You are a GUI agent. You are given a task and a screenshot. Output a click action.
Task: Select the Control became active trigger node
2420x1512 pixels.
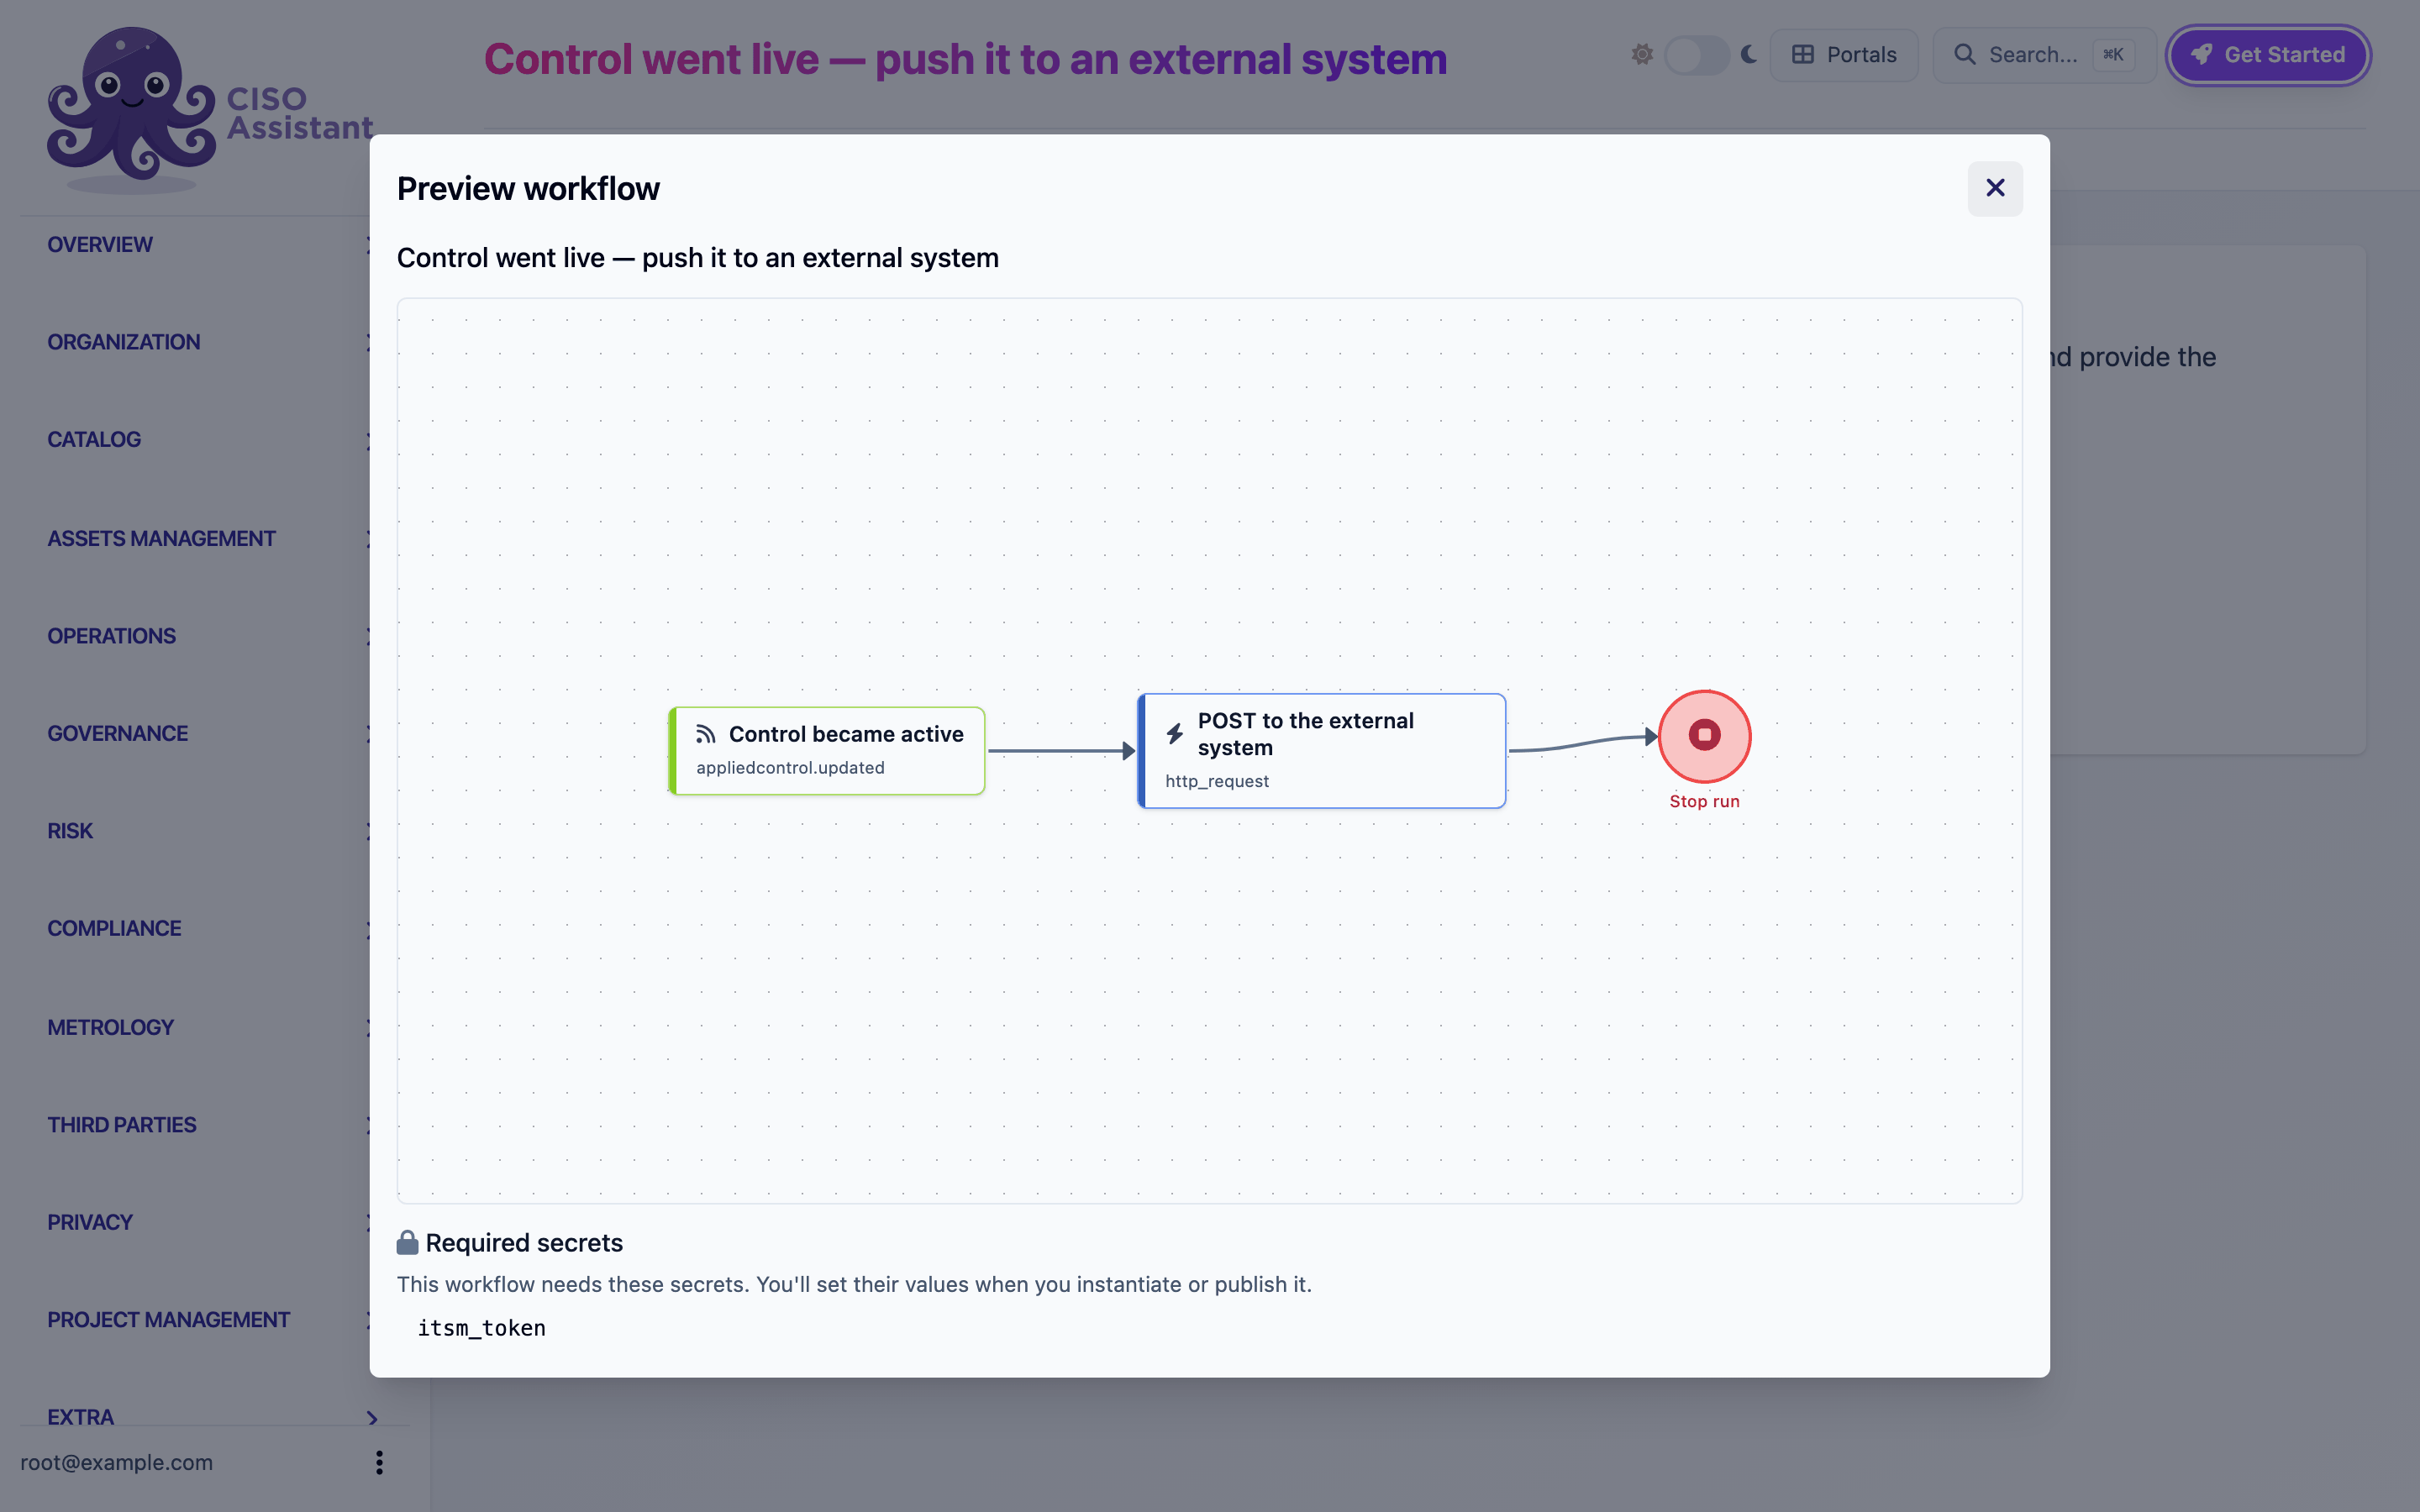(826, 750)
